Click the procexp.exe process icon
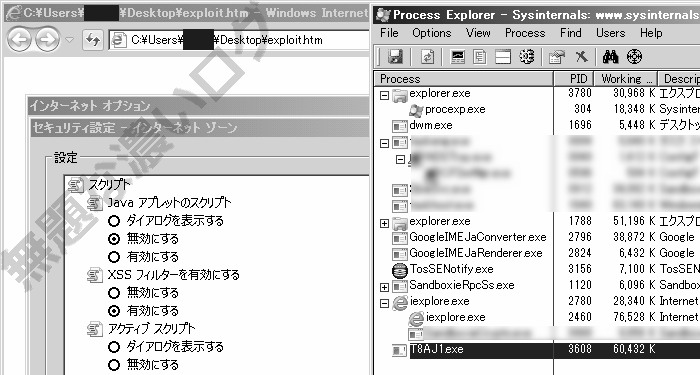Screen dimensions: 700x375 tap(416, 110)
